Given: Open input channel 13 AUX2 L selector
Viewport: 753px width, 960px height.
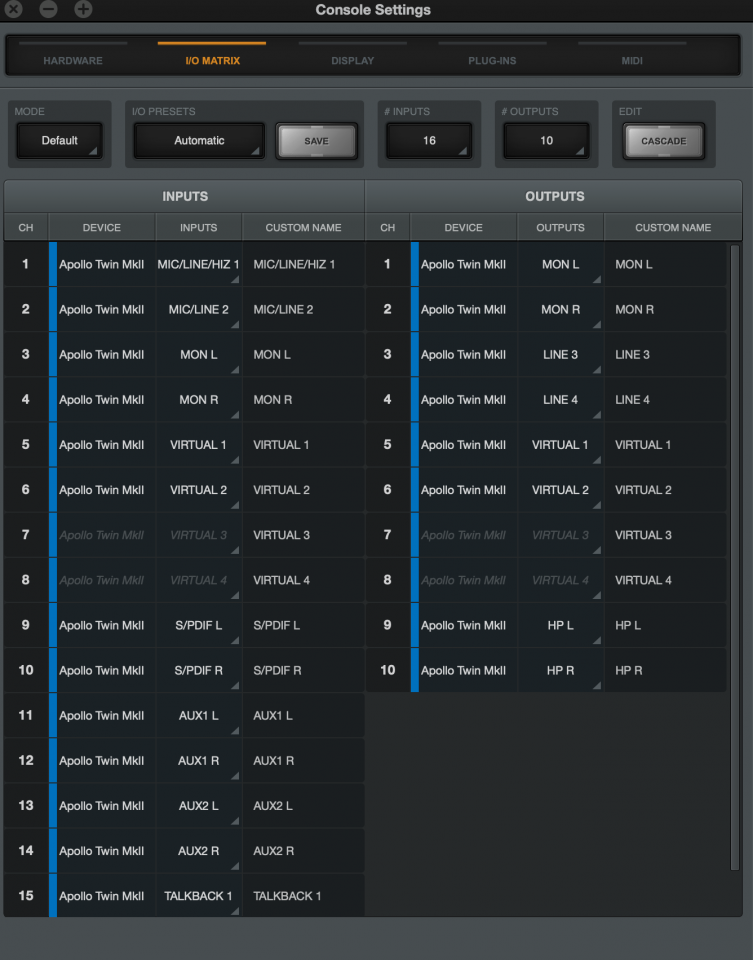Looking at the screenshot, I should 198,806.
